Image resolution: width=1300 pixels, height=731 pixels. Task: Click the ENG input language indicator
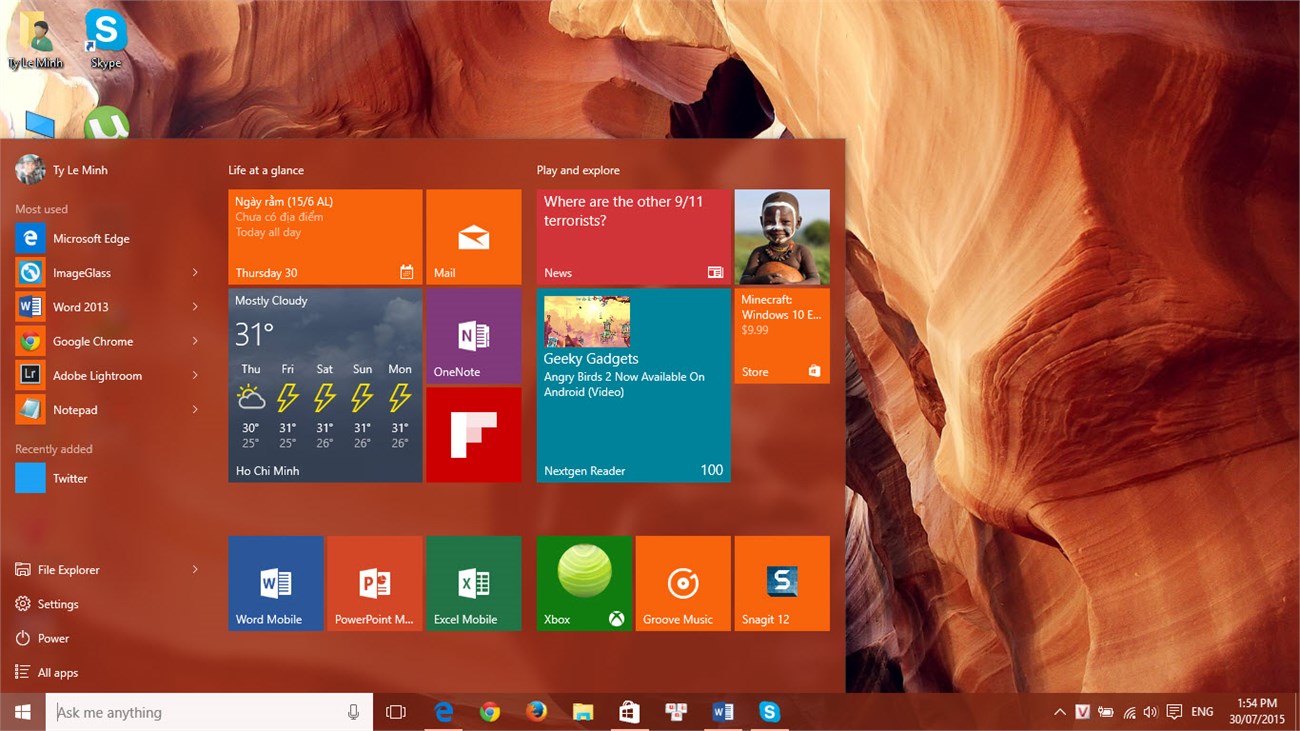coord(1203,712)
